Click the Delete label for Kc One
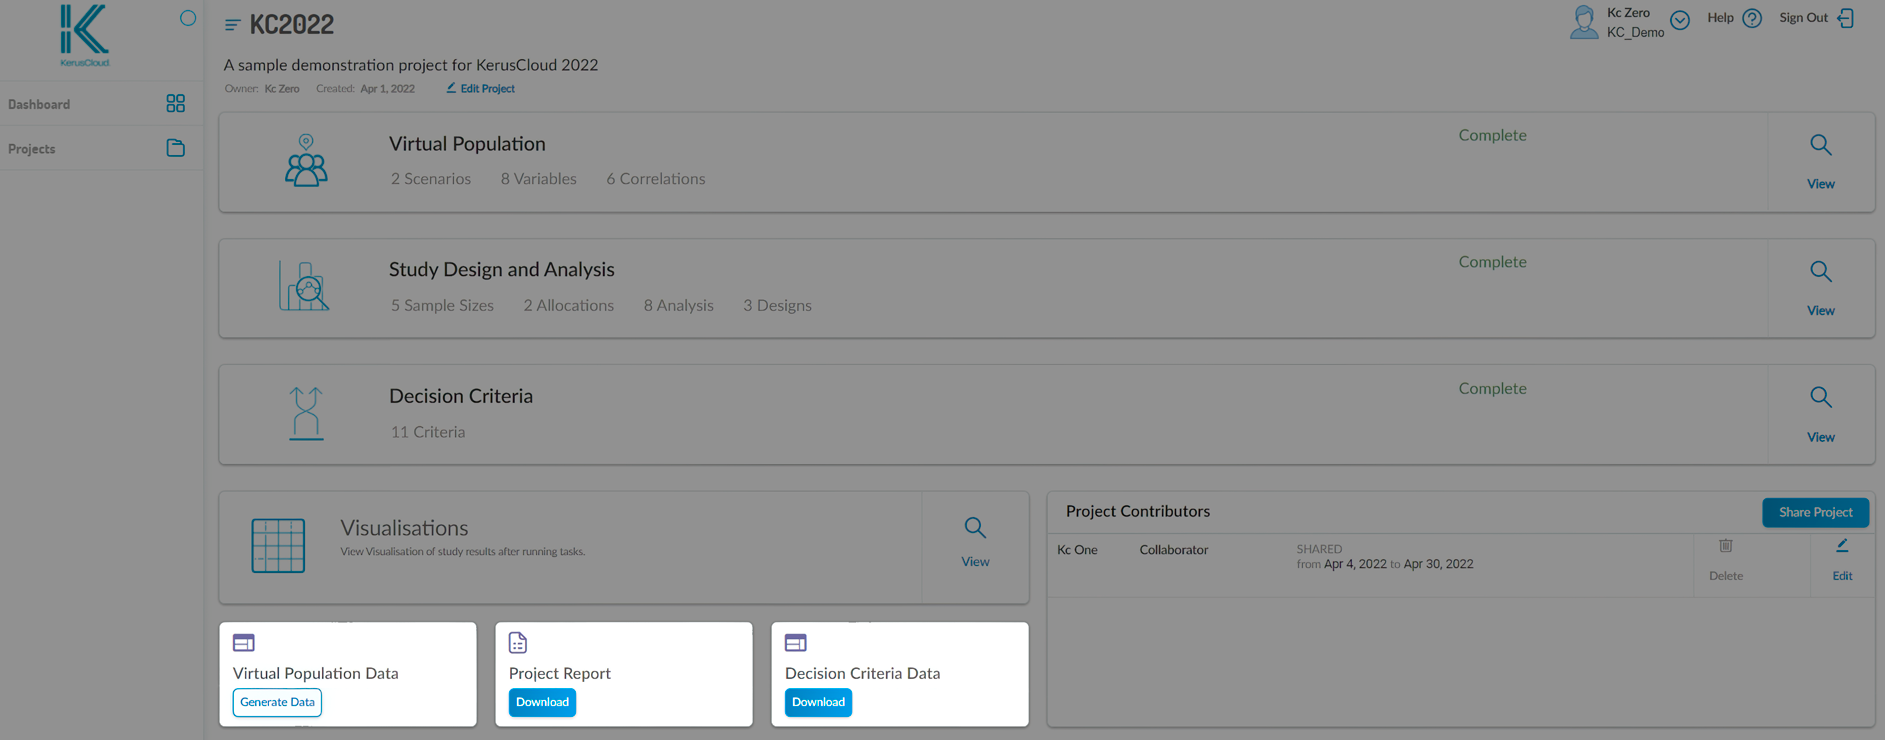 pyautogui.click(x=1726, y=576)
